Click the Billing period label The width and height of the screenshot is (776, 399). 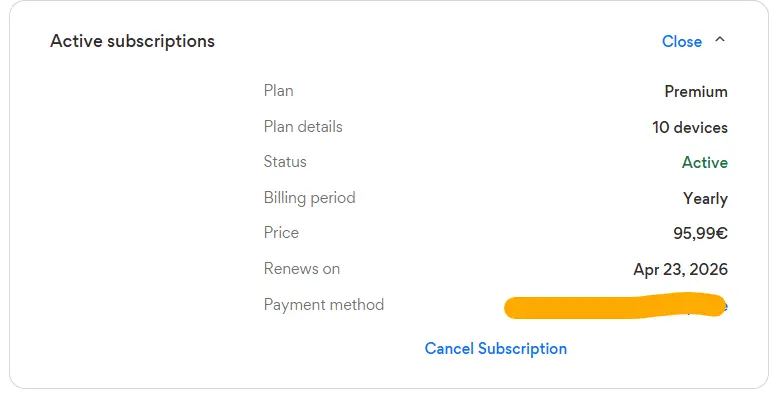click(309, 198)
